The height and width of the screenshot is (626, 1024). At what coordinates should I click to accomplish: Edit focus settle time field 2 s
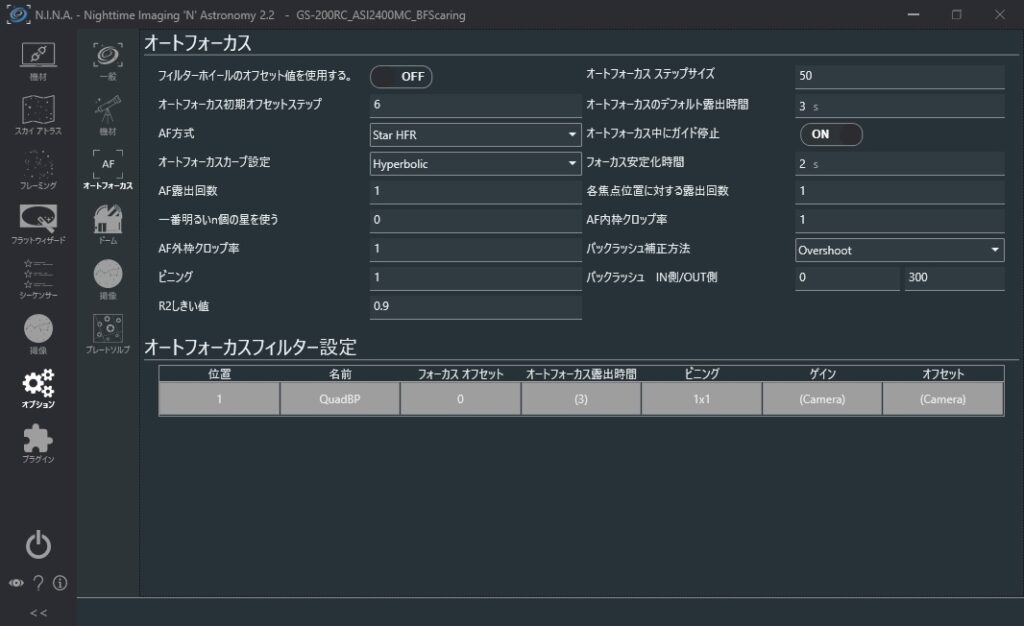pyautogui.click(x=899, y=163)
